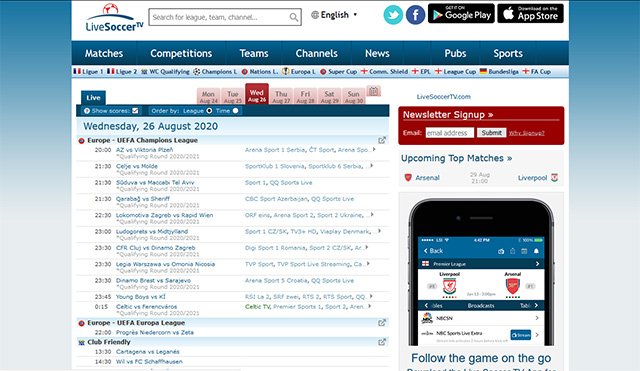Viewport: 640px width, 371px height.
Task: Open Qarabağ vs Sheriff match link
Action: pyautogui.click(x=143, y=199)
